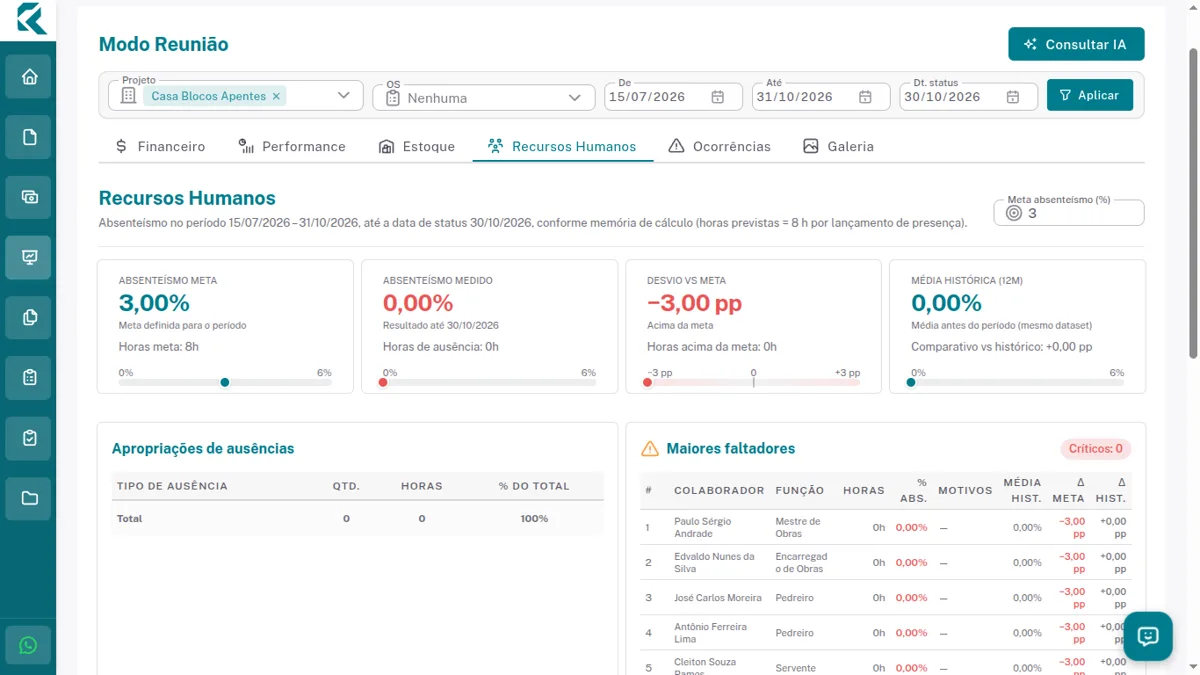Image resolution: width=1200 pixels, height=675 pixels.
Task: Open the chat support widget
Action: coord(1148,636)
